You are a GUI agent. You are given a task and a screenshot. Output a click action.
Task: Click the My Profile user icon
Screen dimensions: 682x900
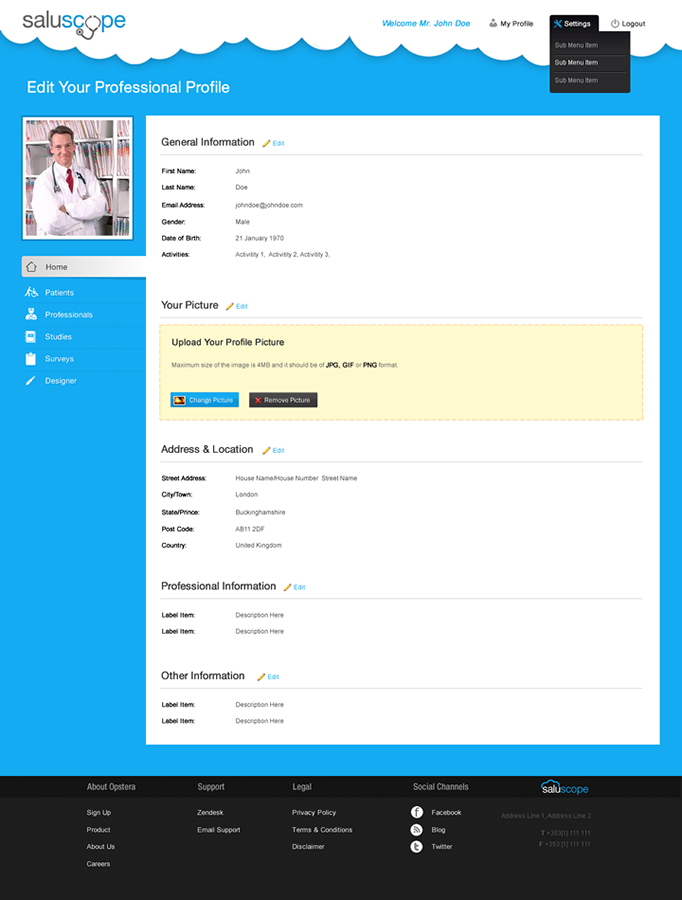(493, 23)
